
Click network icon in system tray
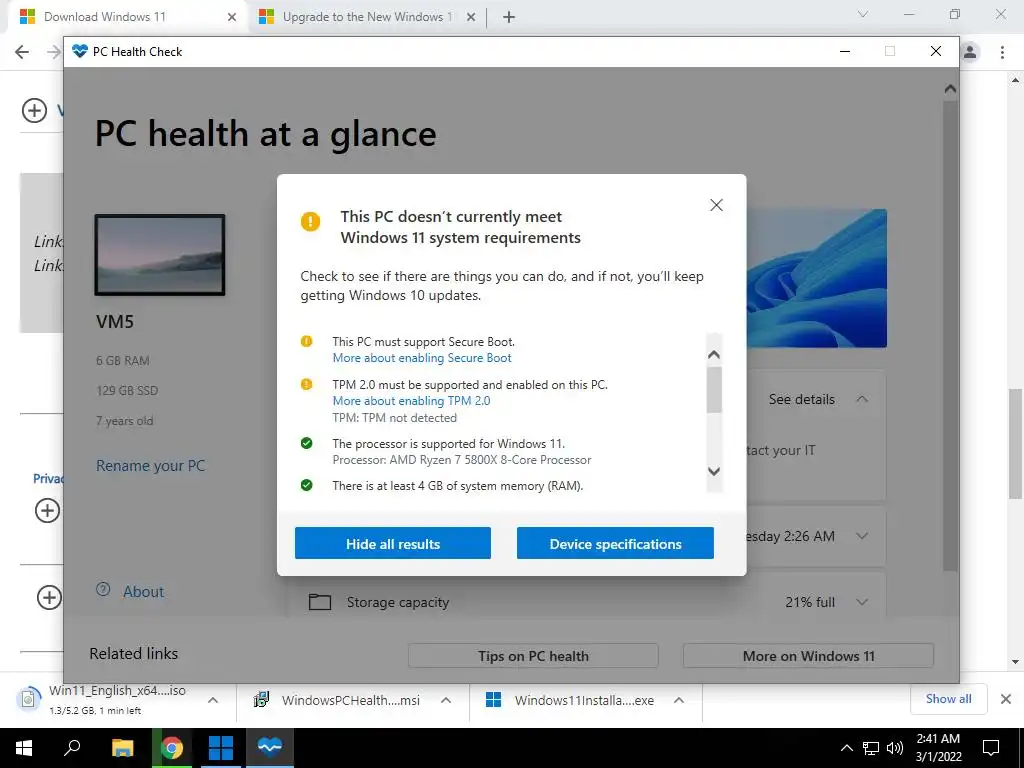coord(871,748)
